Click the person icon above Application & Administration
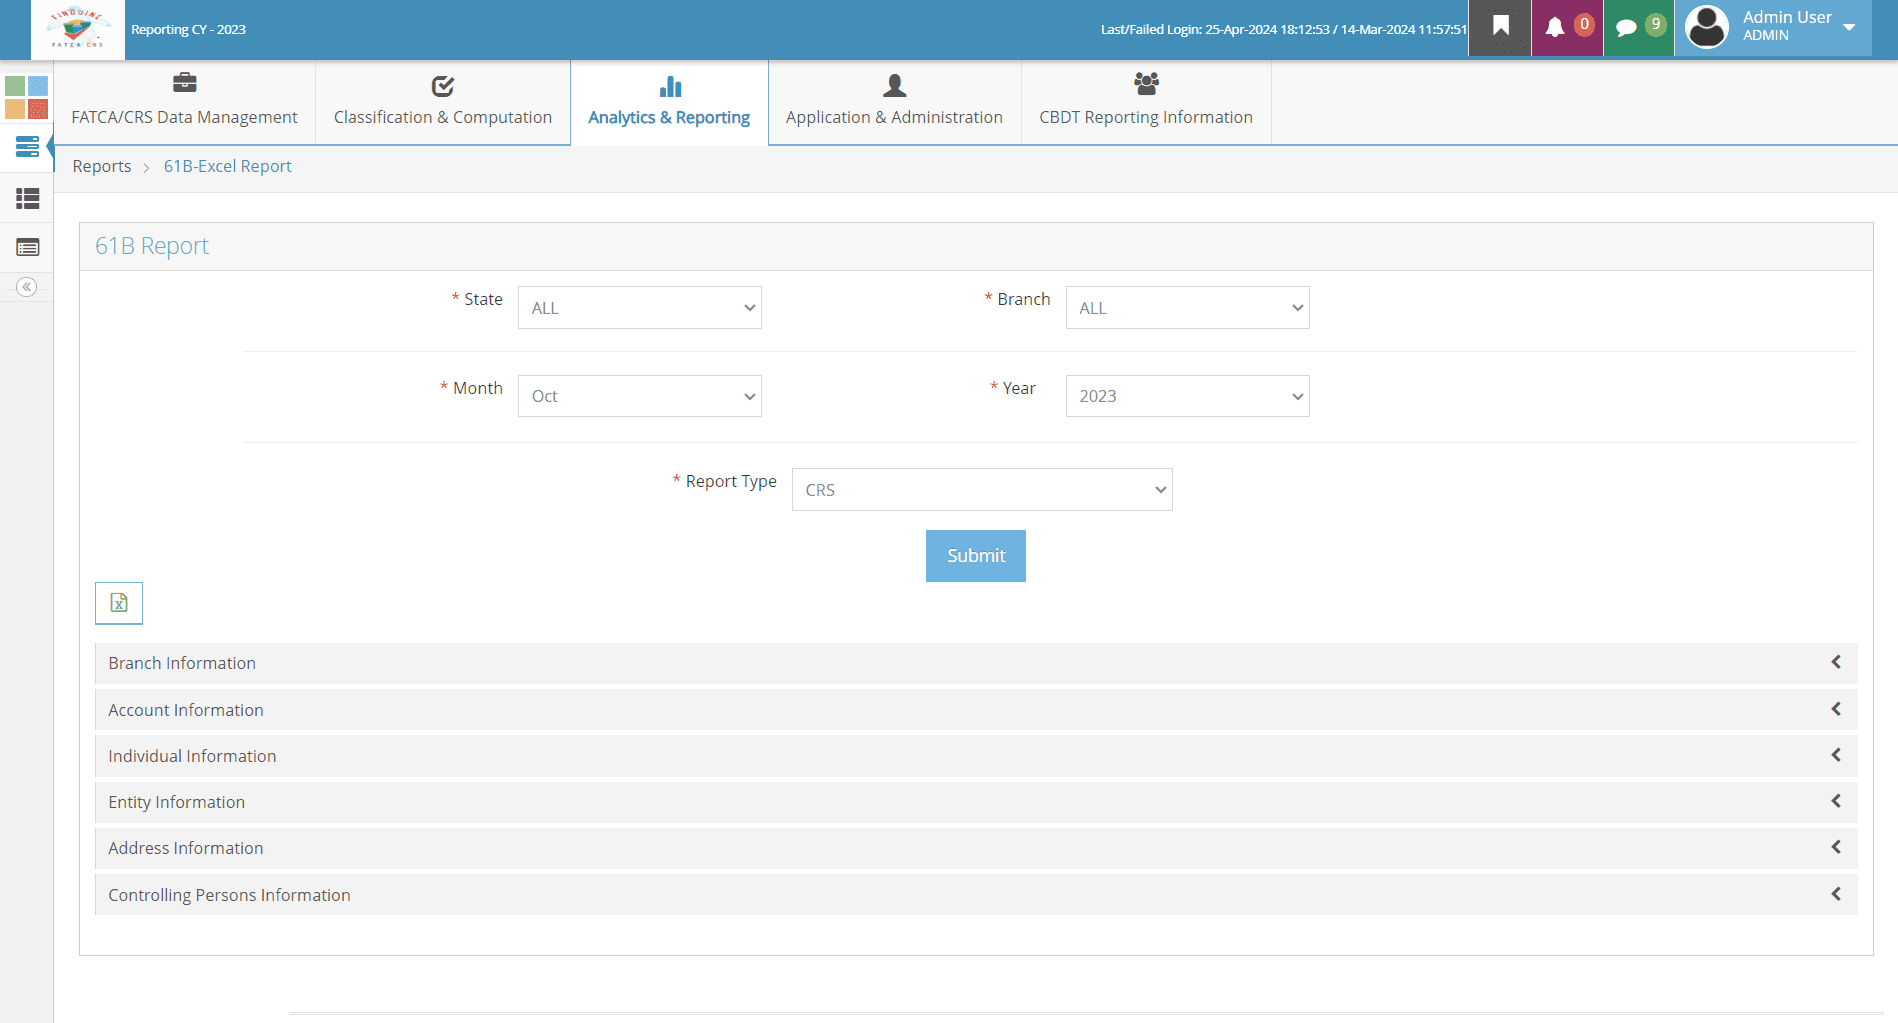Viewport: 1898px width, 1023px height. coord(895,86)
